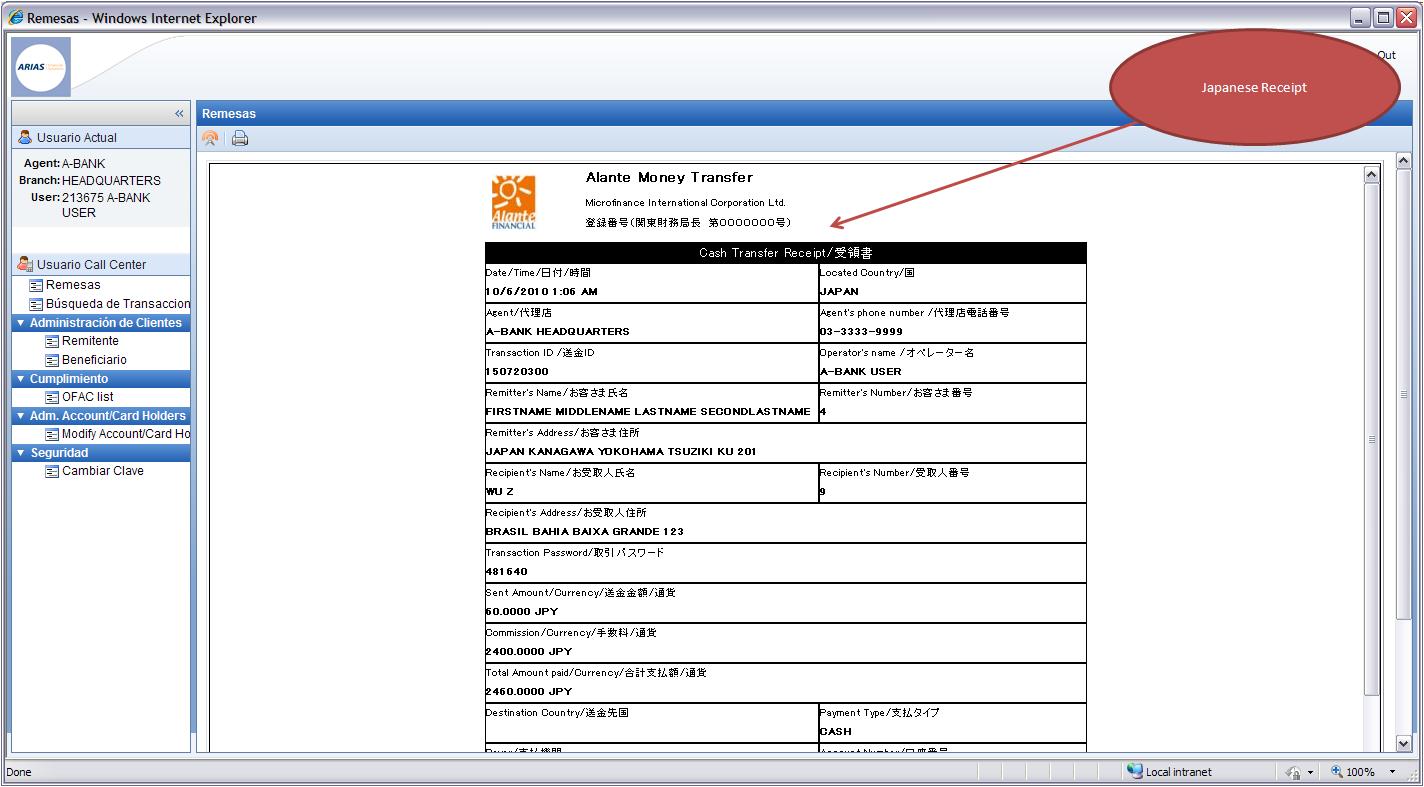Open Búsqueda de Transaccion in the sidebar

pos(118,304)
